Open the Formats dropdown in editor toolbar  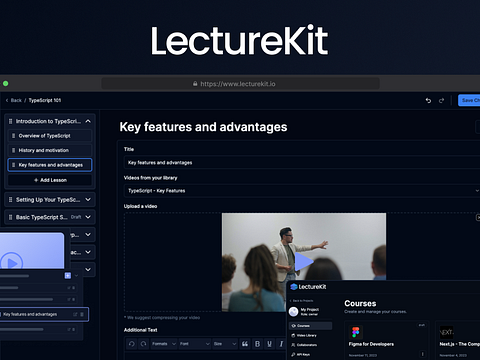coord(164,344)
